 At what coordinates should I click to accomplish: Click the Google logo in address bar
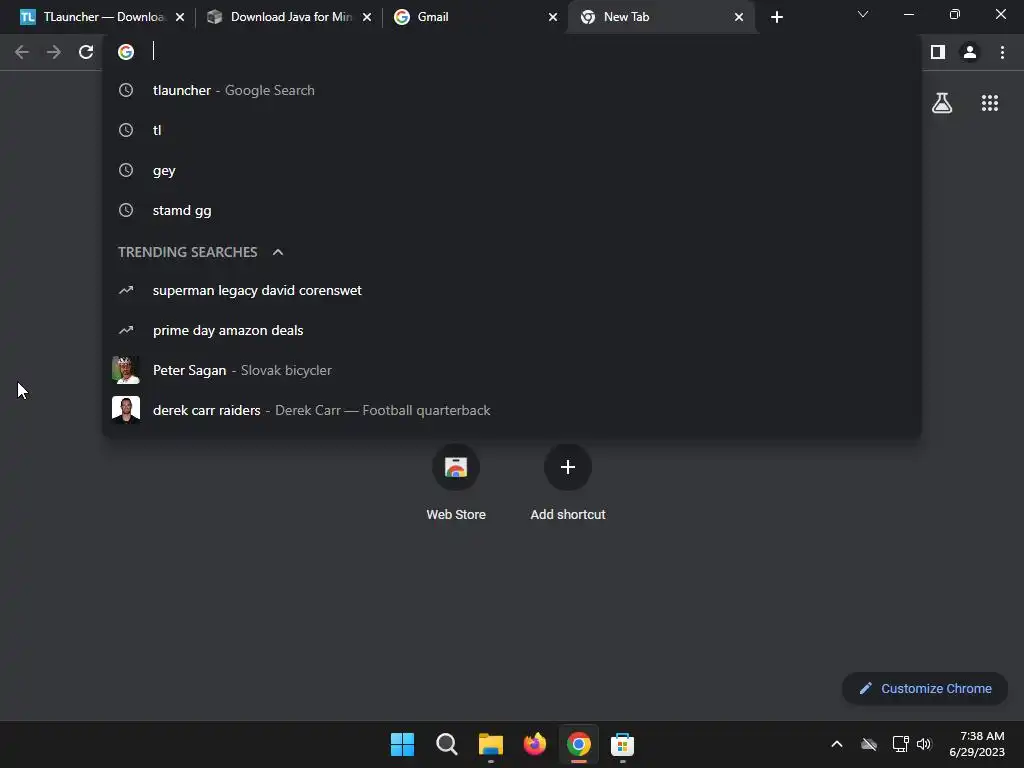click(126, 52)
